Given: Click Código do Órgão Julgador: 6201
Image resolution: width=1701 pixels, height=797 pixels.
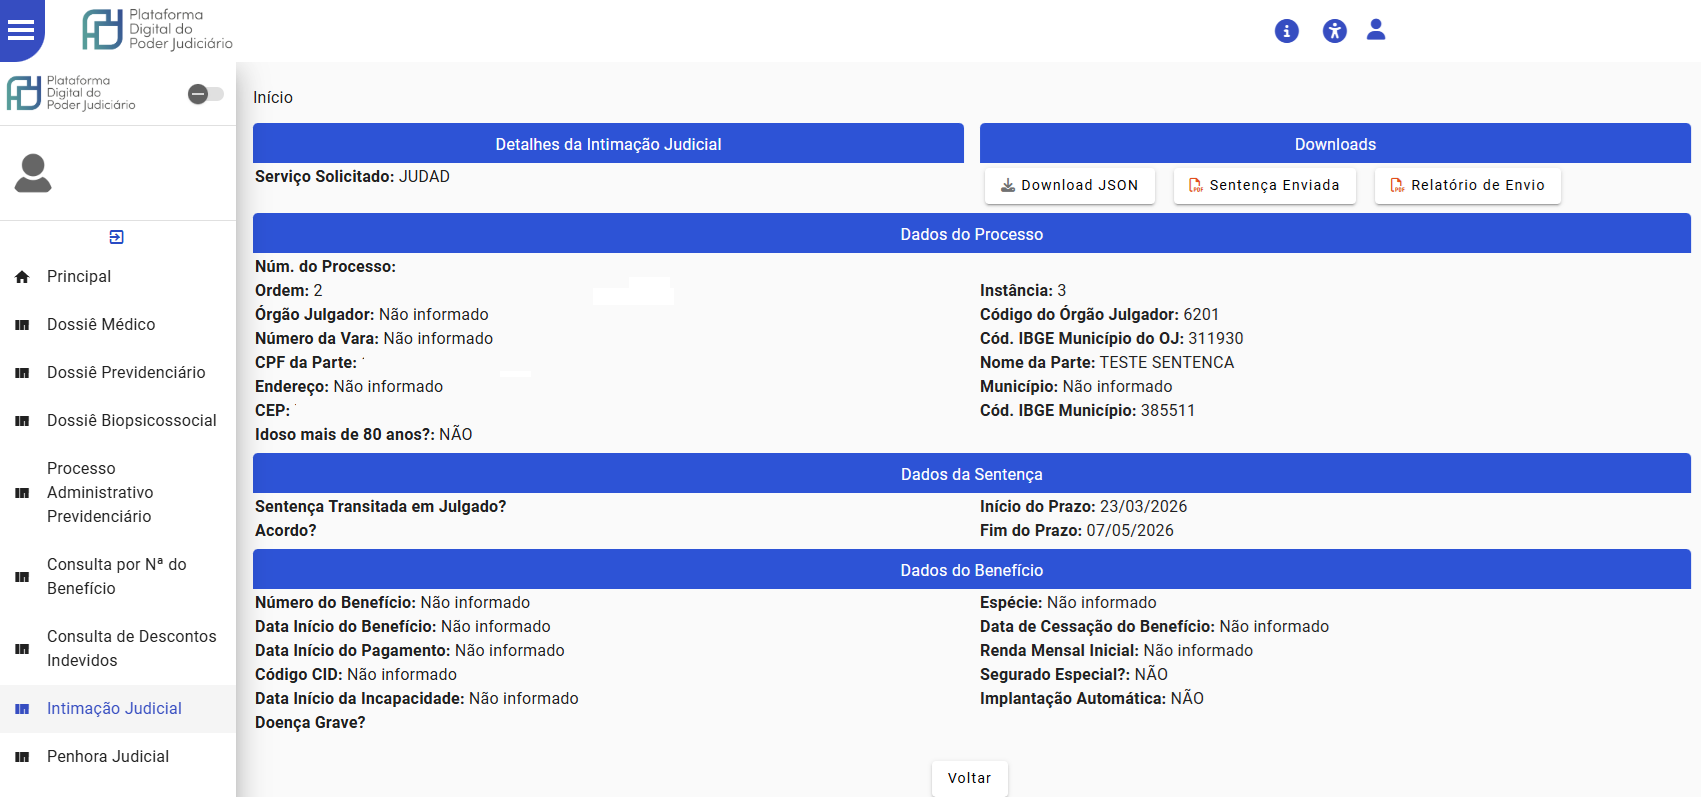Looking at the screenshot, I should [x=1099, y=314].
